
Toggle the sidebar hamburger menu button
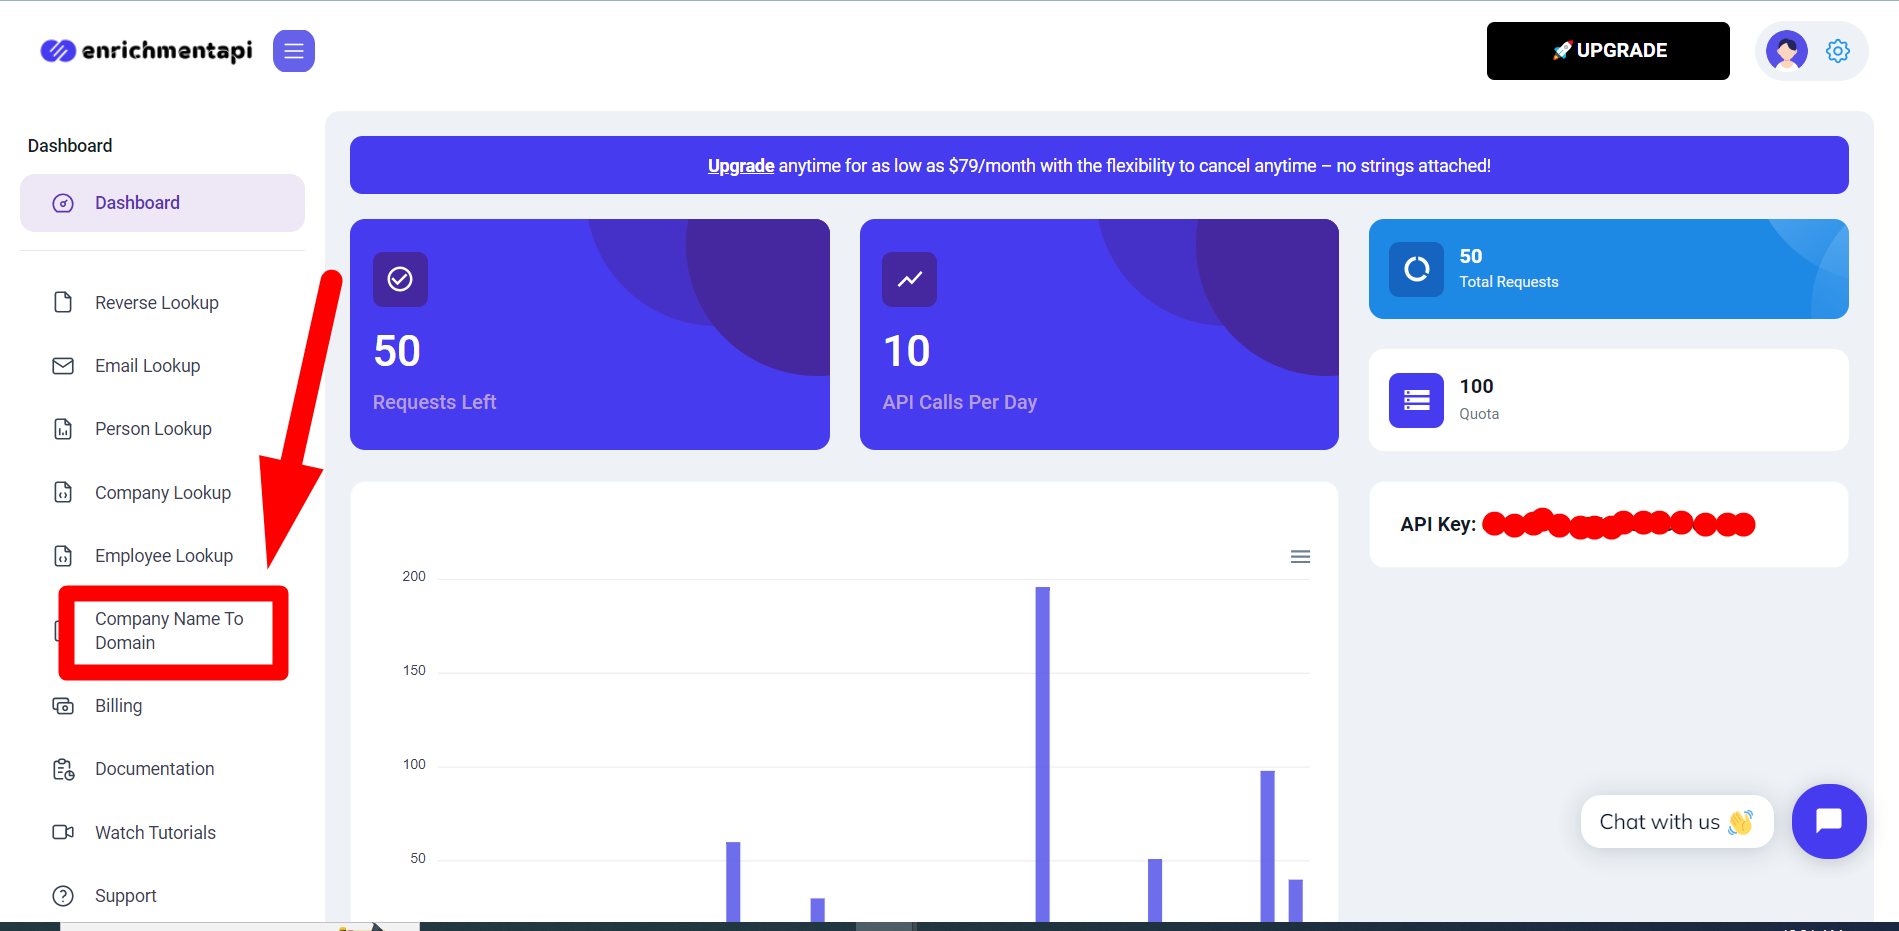coord(294,51)
